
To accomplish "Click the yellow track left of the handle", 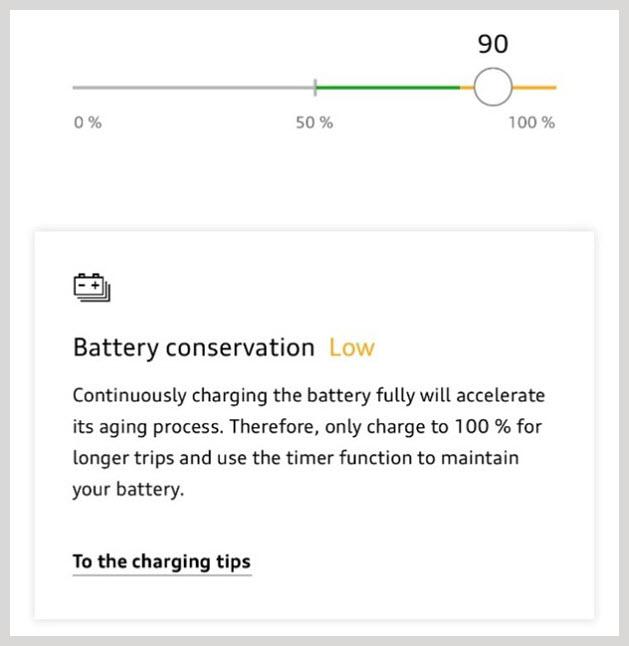I will pyautogui.click(x=467, y=88).
